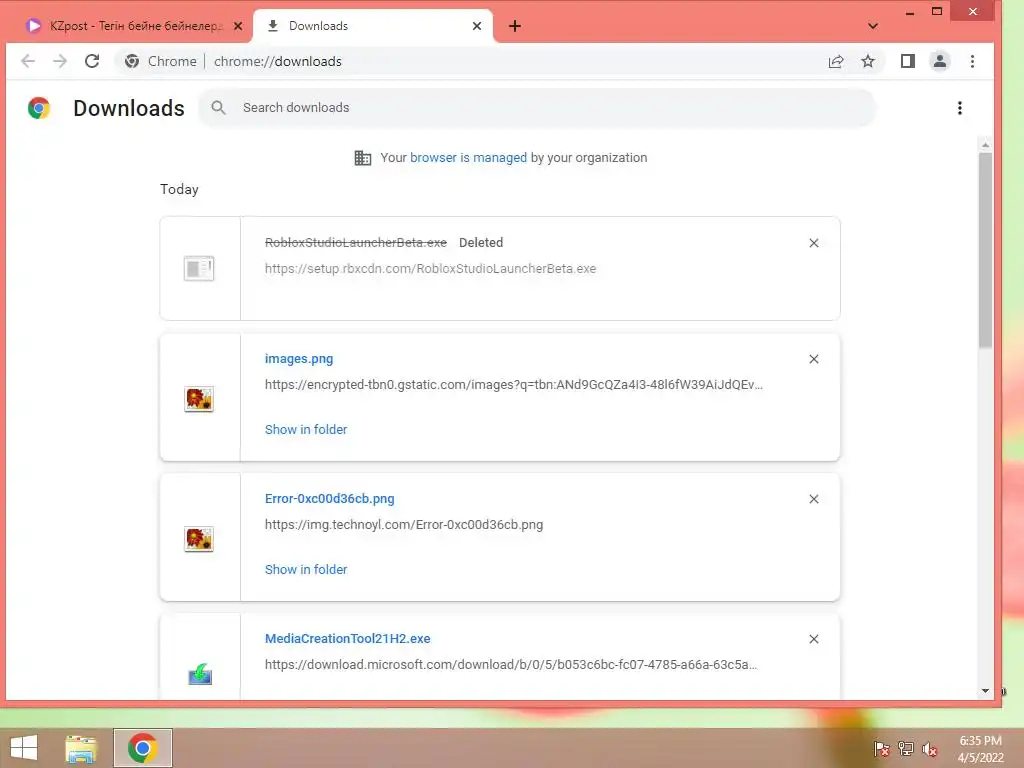Expand the tab search chevron

(x=873, y=26)
